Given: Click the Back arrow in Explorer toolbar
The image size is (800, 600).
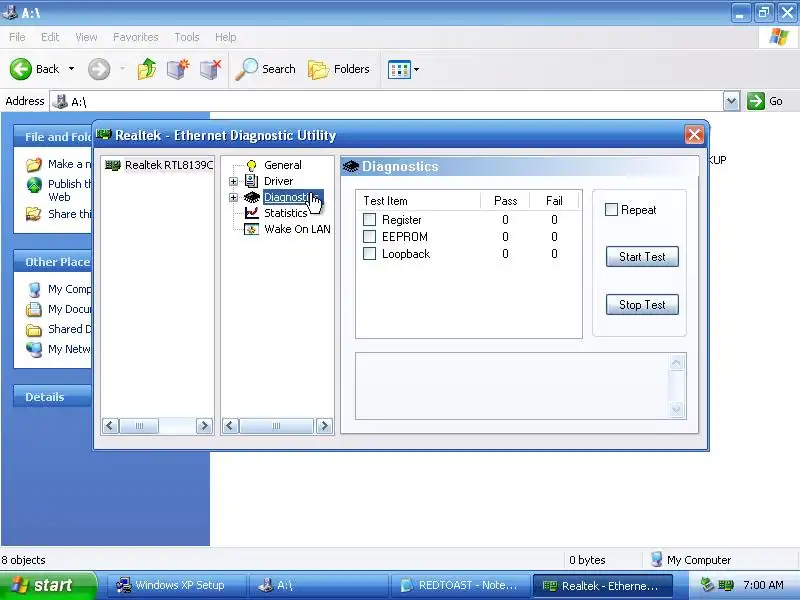Looking at the screenshot, I should click(x=21, y=69).
